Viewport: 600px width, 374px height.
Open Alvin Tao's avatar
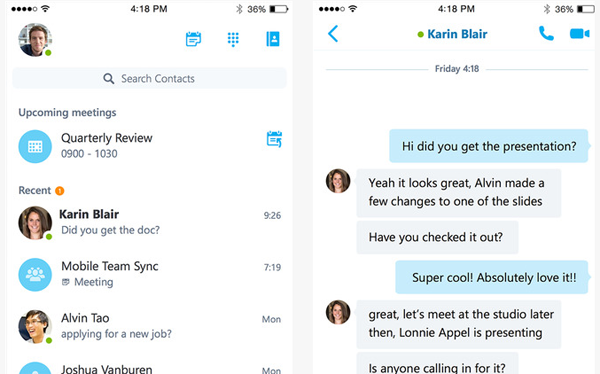pyautogui.click(x=35, y=327)
